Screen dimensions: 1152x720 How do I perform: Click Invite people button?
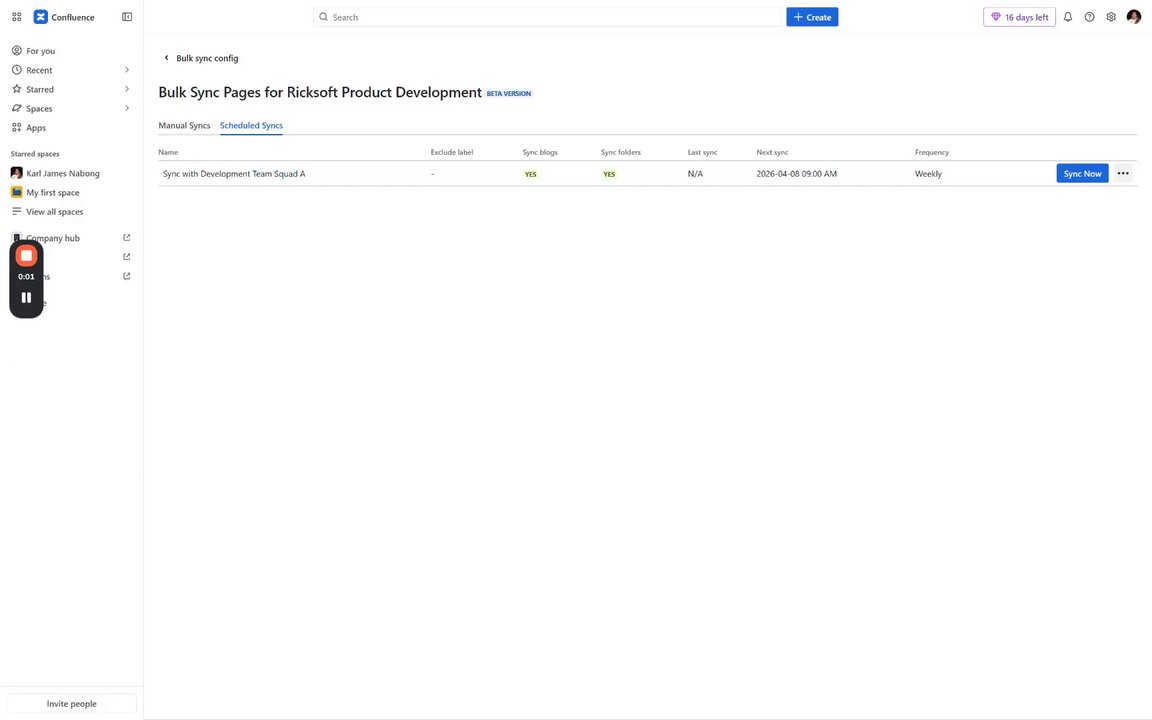point(71,704)
